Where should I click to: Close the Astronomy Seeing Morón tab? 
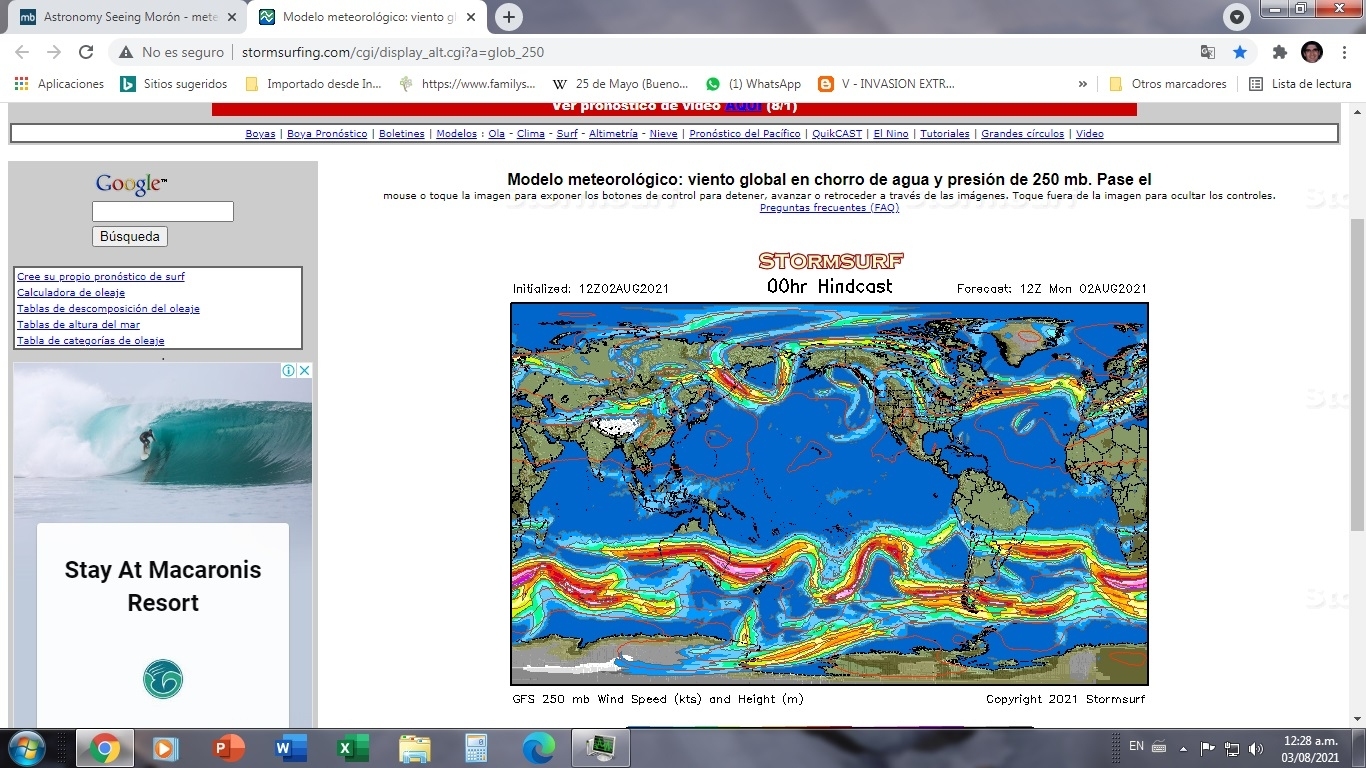(232, 17)
